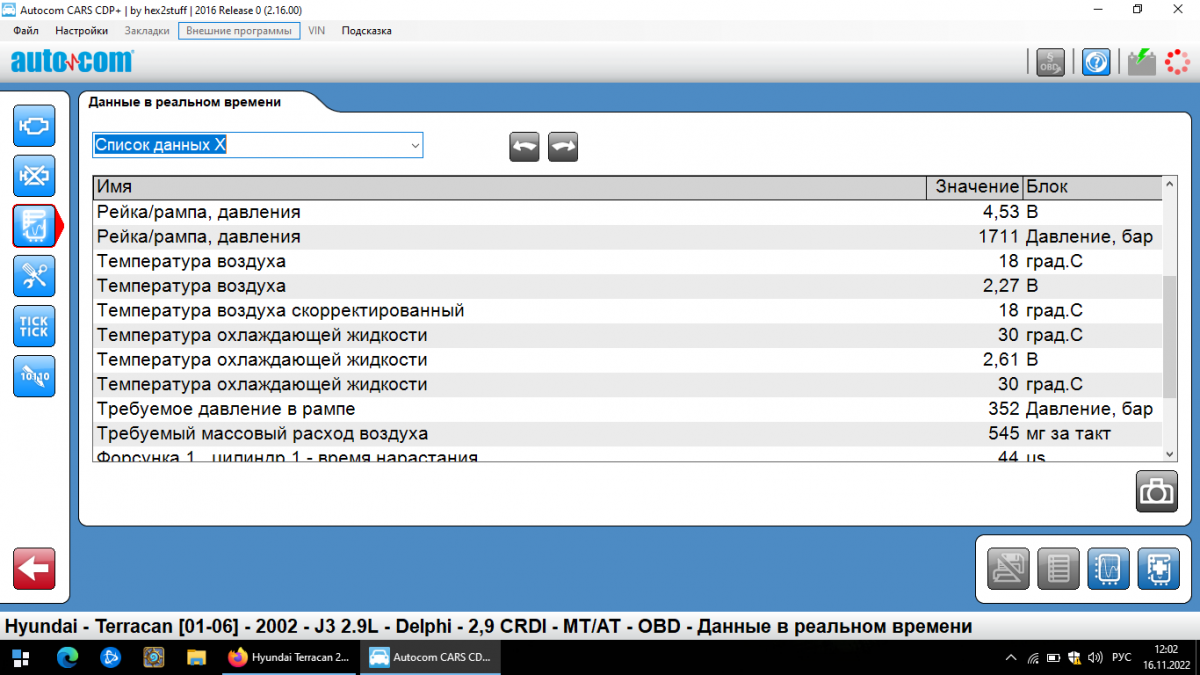Select the Температура воздуха row with 2,27 В
Viewport: 1200px width, 675px height.
point(628,286)
